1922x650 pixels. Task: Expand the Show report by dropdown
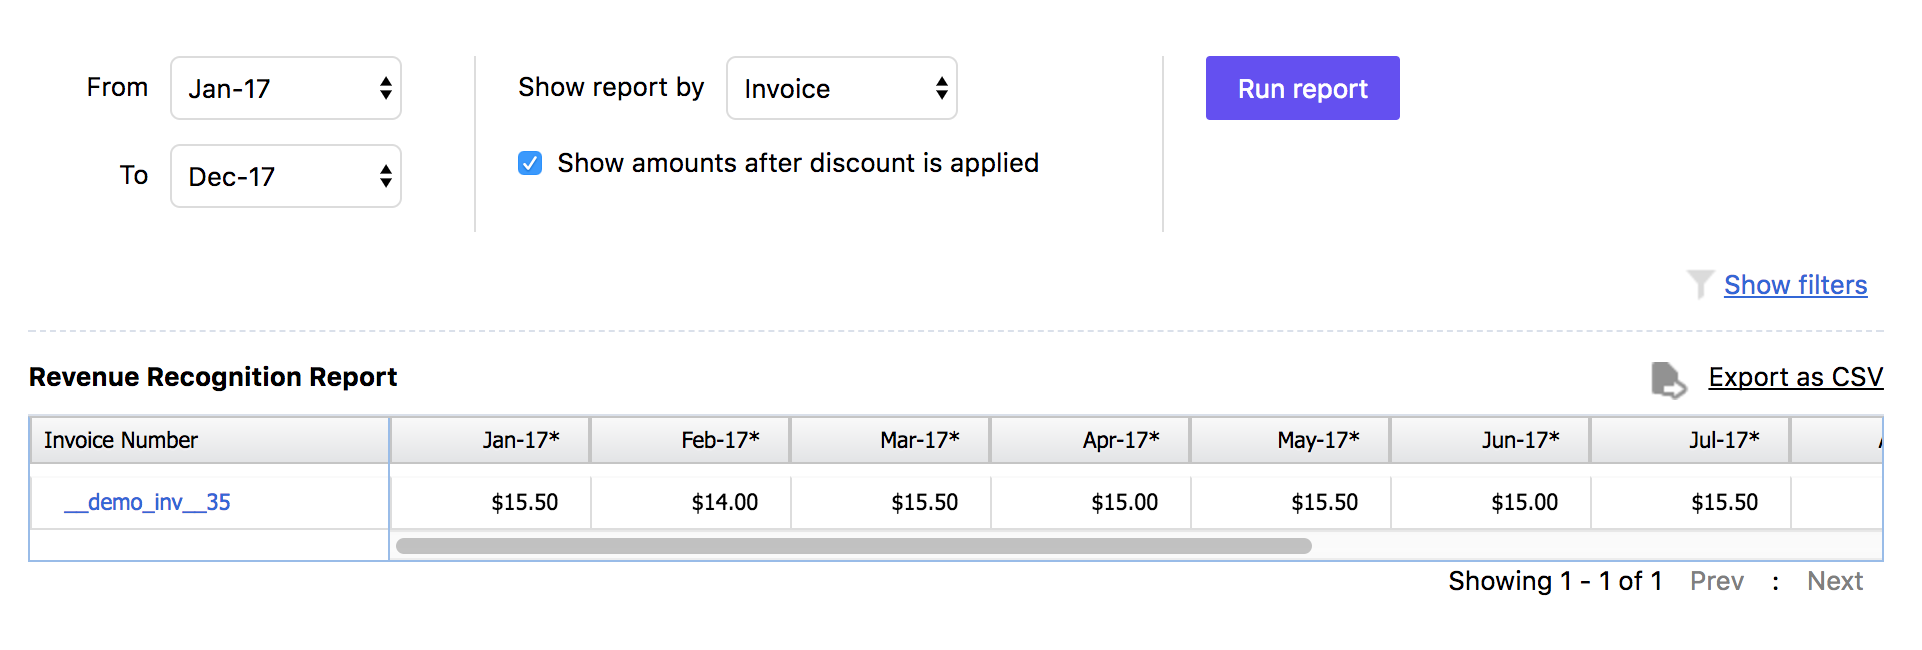841,88
